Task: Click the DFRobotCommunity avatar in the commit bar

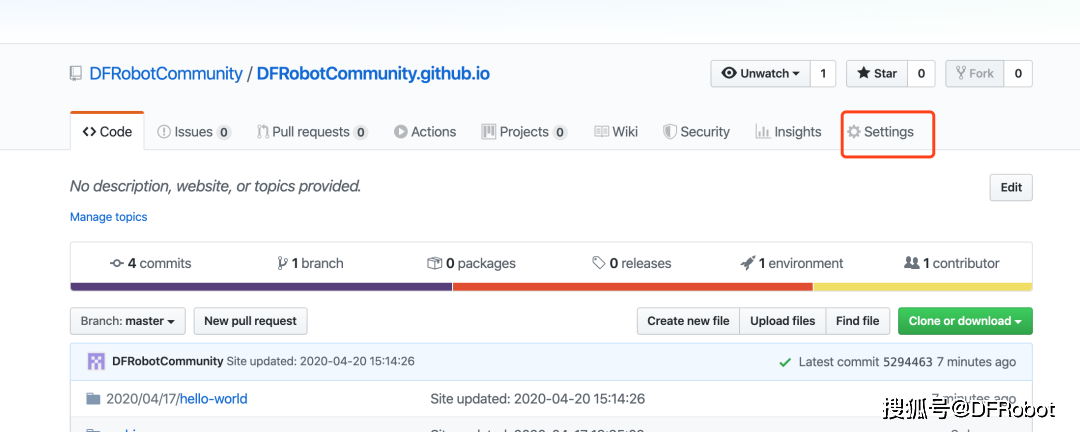Action: click(x=96, y=361)
